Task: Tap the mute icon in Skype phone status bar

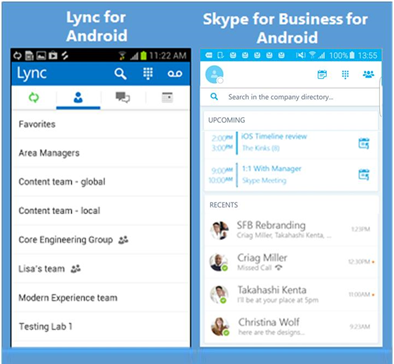Action: (x=300, y=55)
